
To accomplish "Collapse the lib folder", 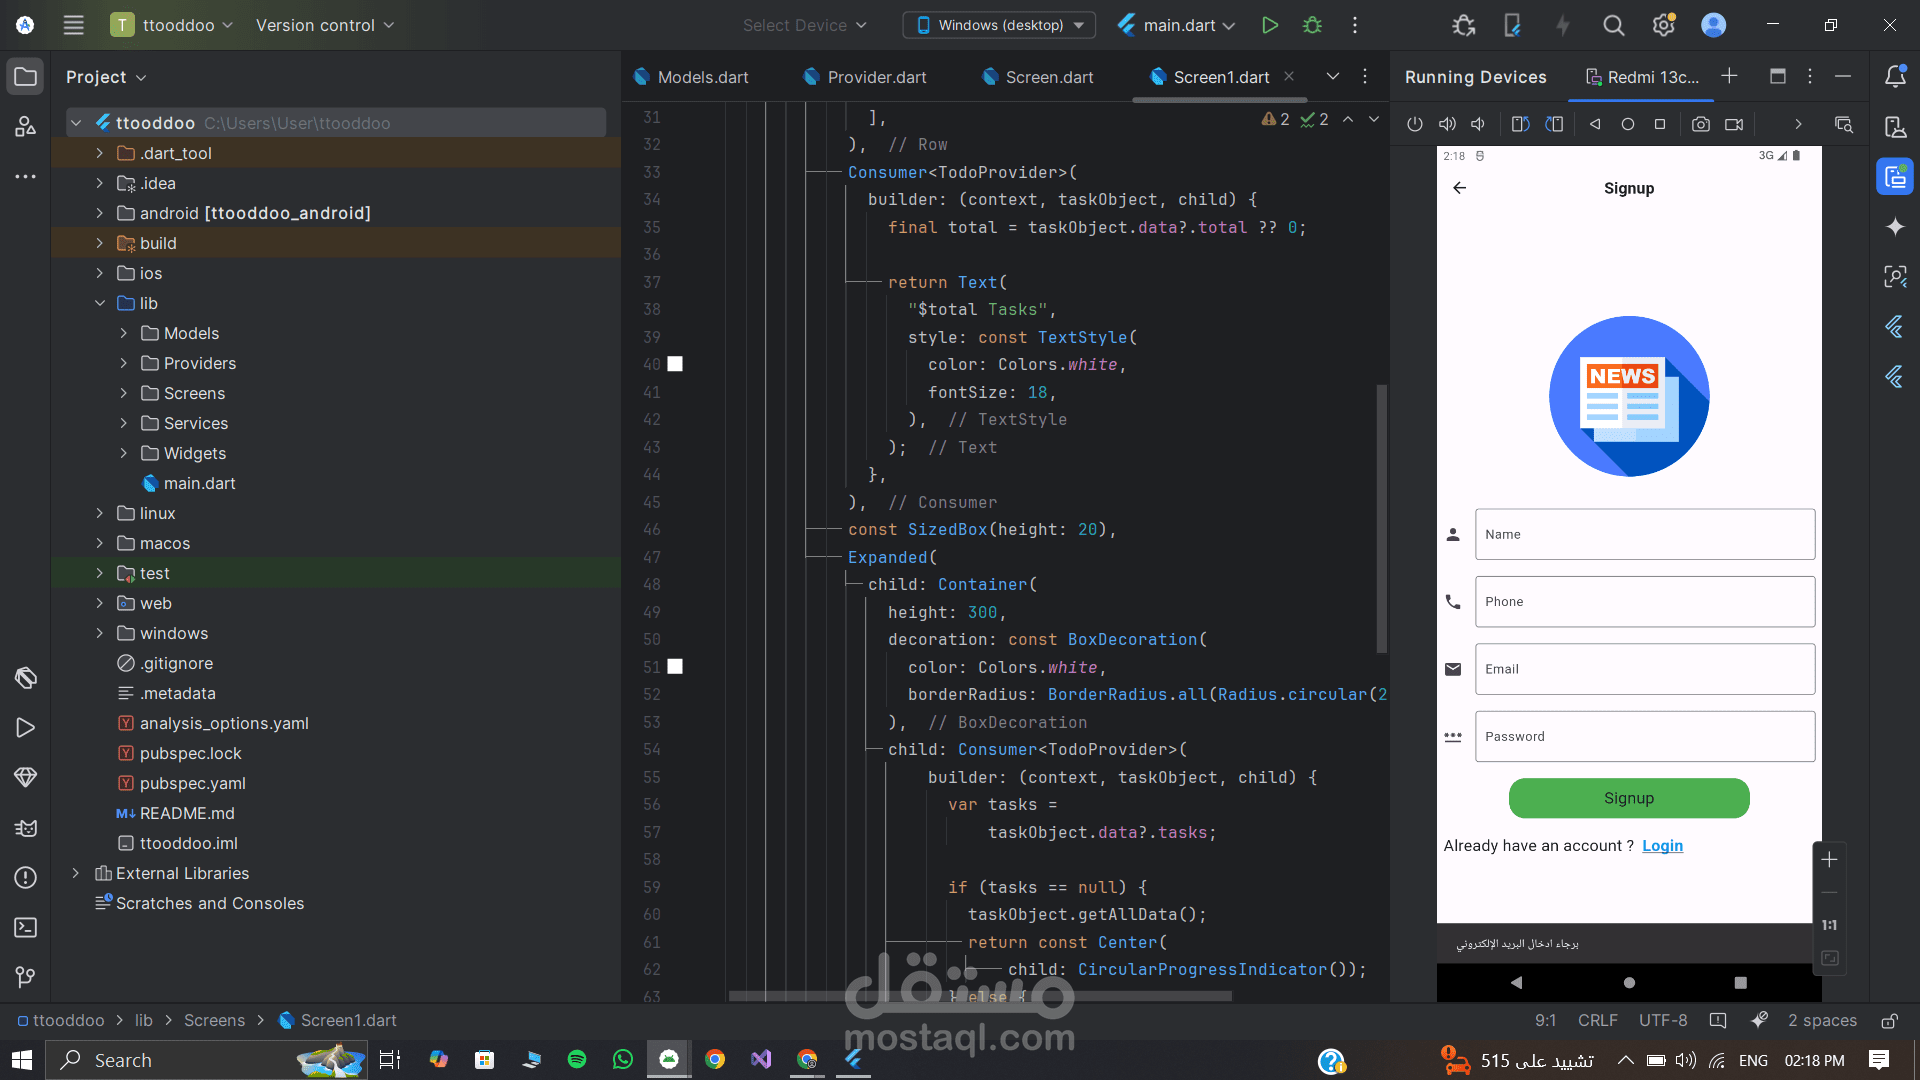I will tap(99, 303).
